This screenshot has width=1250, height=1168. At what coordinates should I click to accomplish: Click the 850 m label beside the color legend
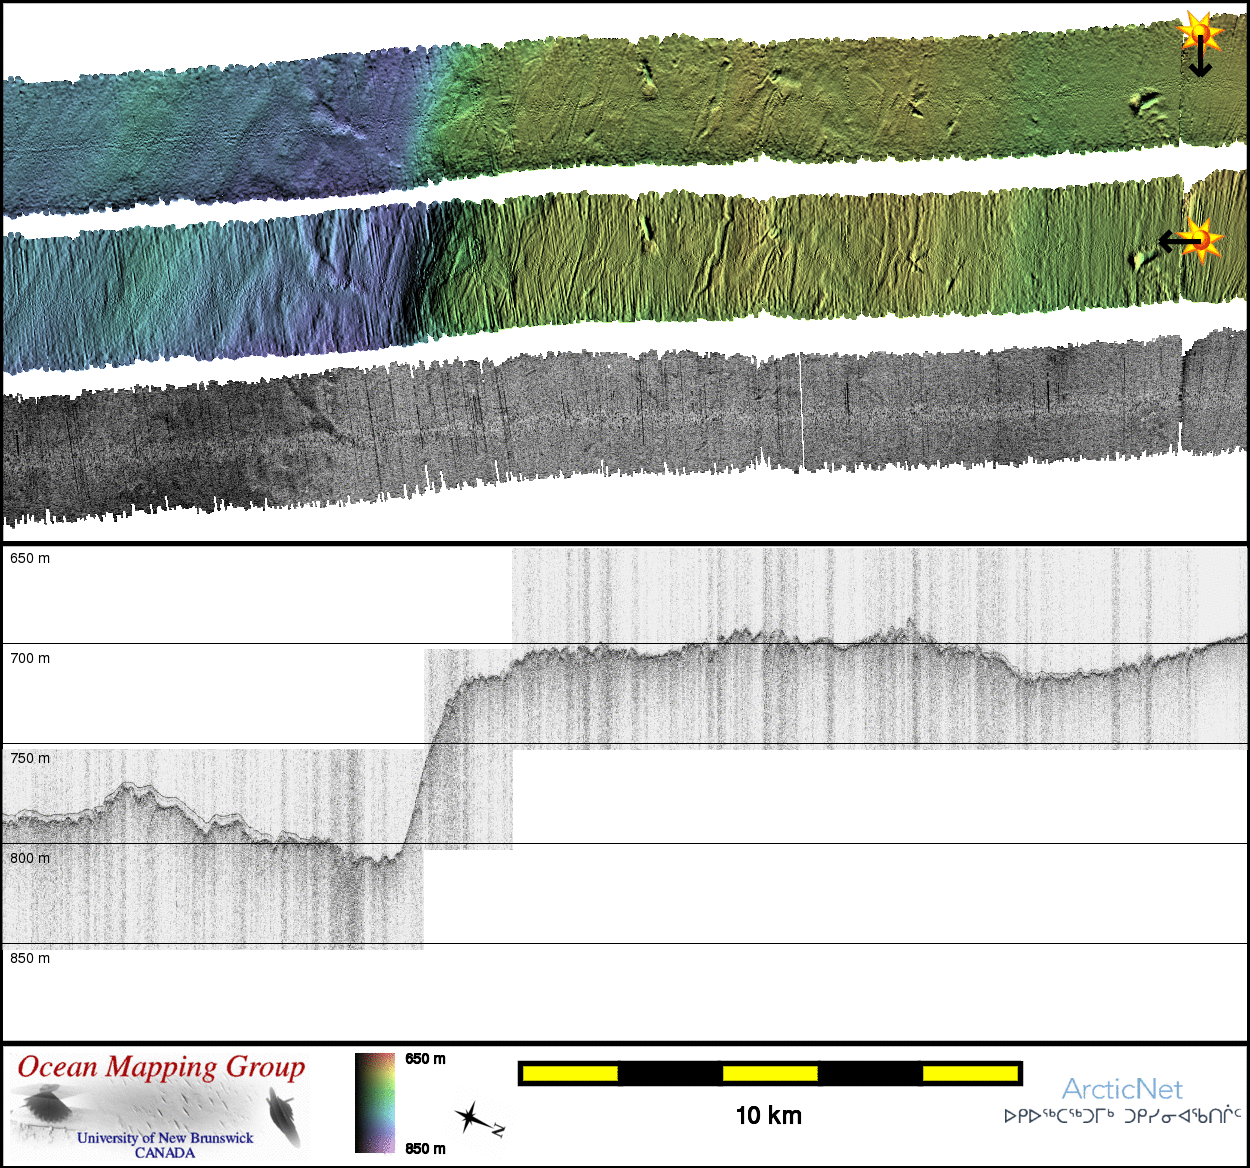[425, 1148]
